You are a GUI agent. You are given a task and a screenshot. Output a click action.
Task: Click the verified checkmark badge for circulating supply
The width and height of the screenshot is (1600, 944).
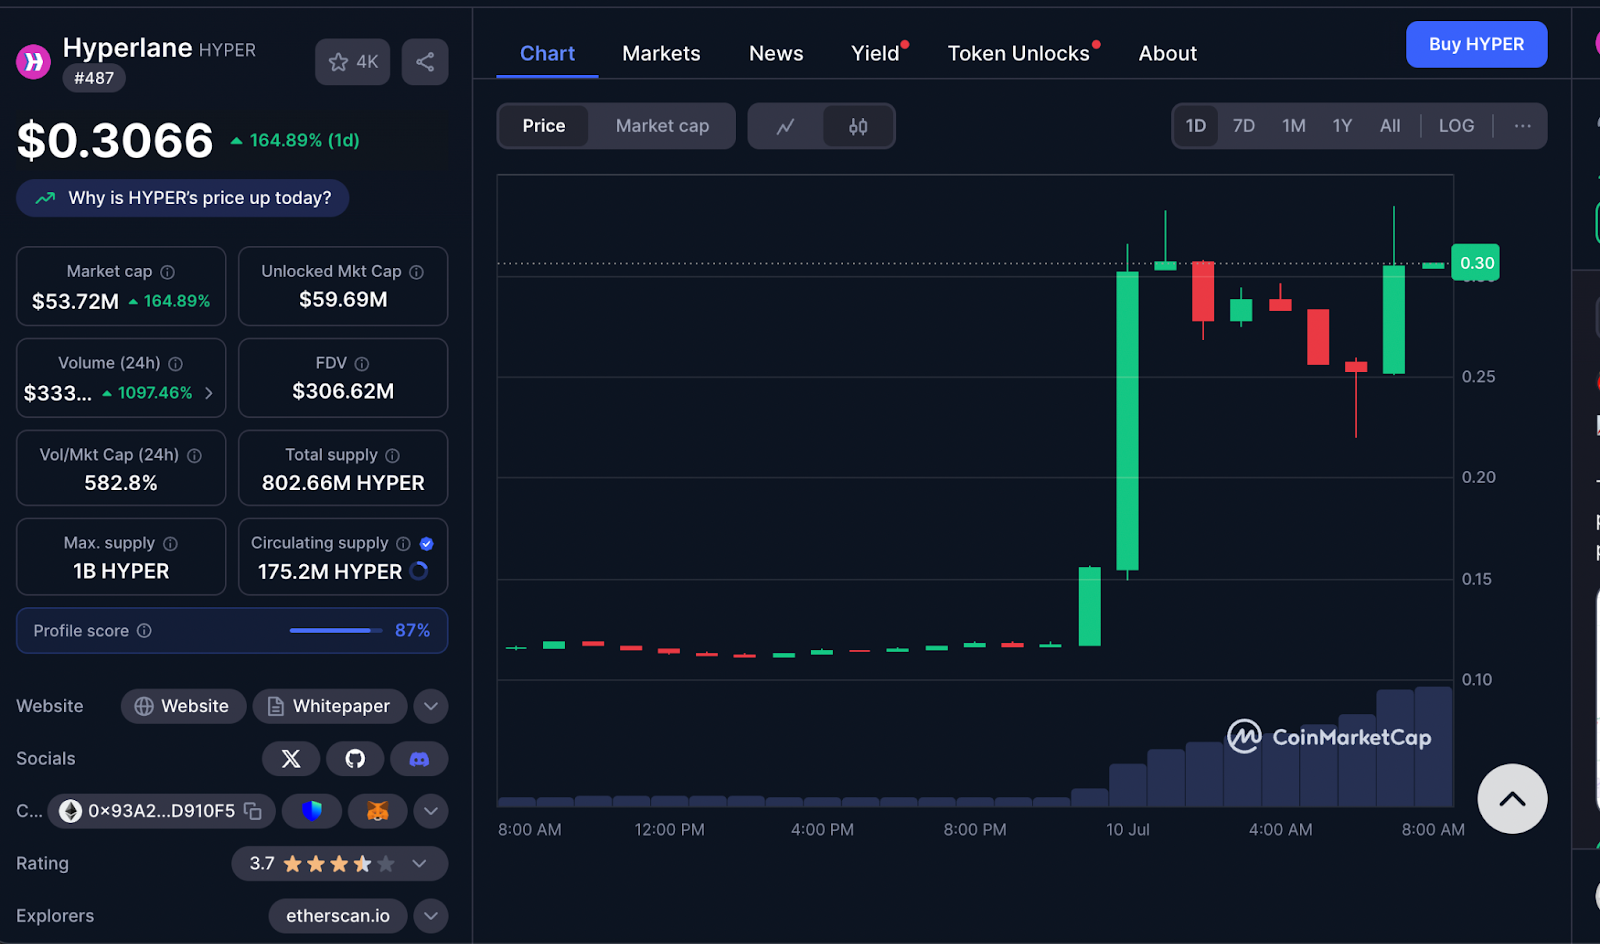point(427,544)
